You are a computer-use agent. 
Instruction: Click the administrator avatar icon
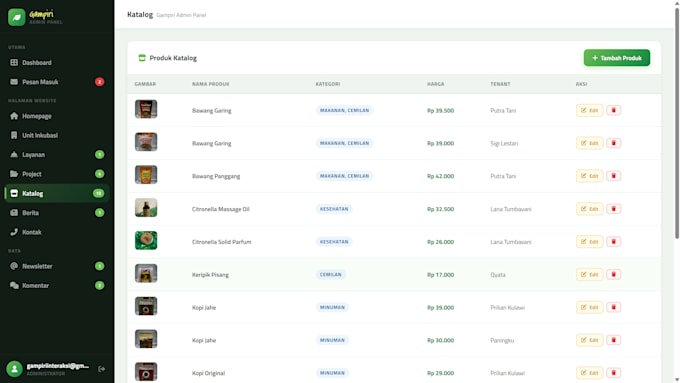coord(14,369)
